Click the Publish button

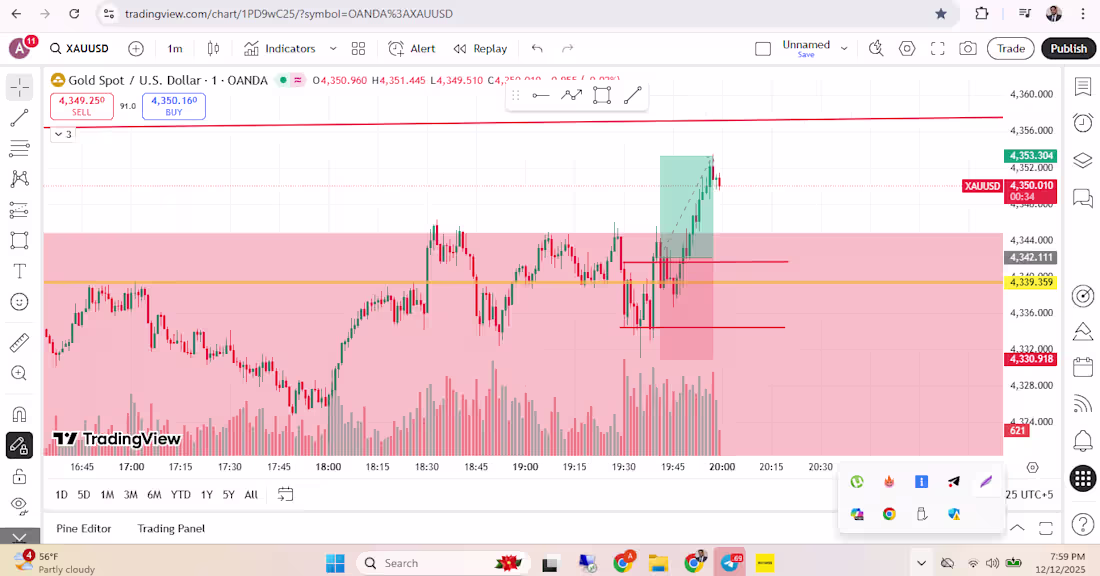point(1068,48)
